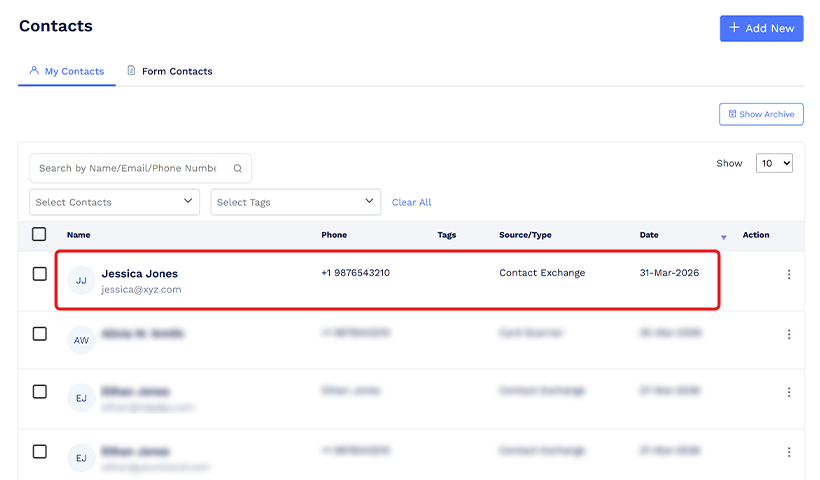Click the AW contact avatar
The width and height of the screenshot is (820, 480).
click(81, 340)
